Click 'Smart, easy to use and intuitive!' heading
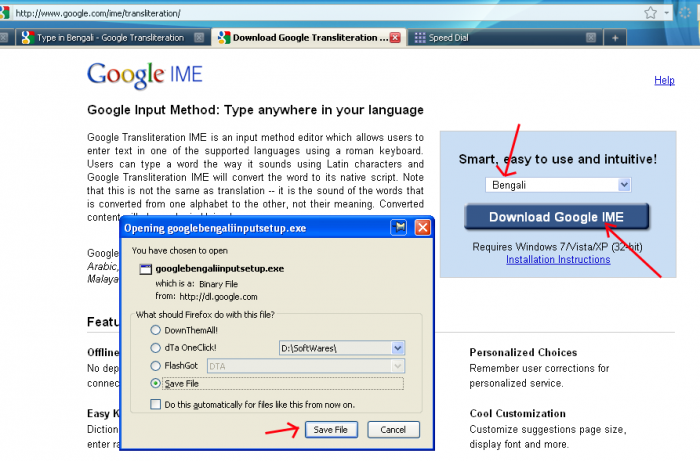Viewport: 700px width, 461px height. click(558, 159)
